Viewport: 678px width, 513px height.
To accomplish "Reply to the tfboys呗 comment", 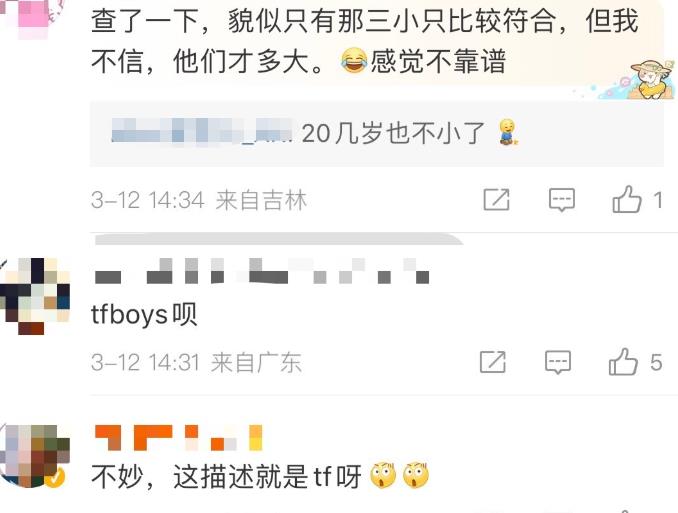I will pyautogui.click(x=558, y=362).
